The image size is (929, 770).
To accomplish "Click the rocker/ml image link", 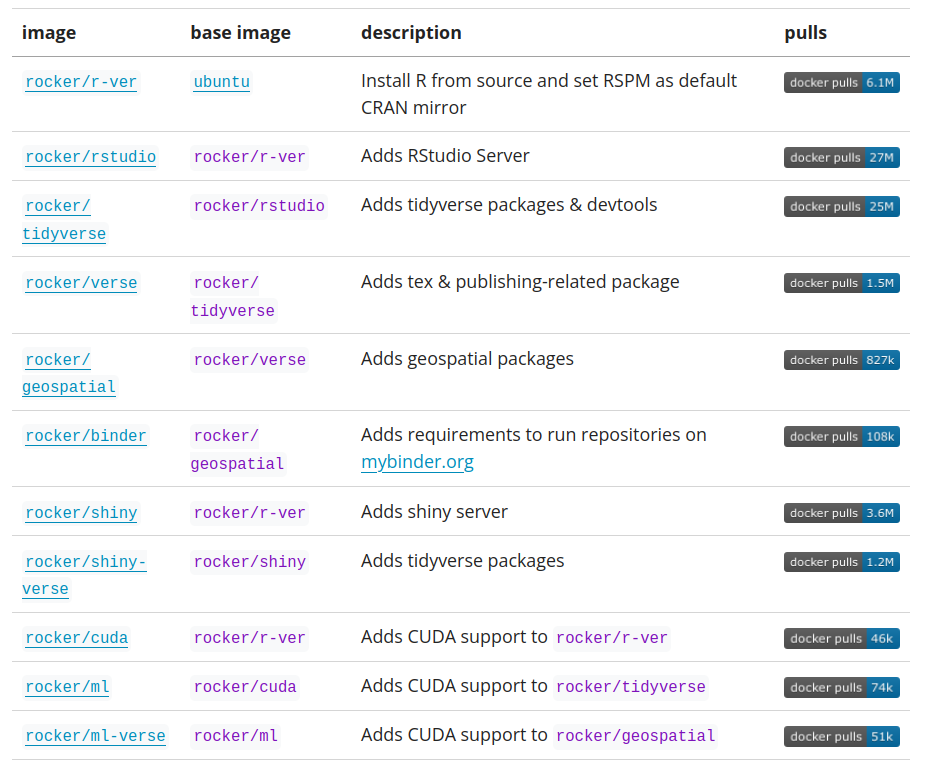I will tap(67, 687).
